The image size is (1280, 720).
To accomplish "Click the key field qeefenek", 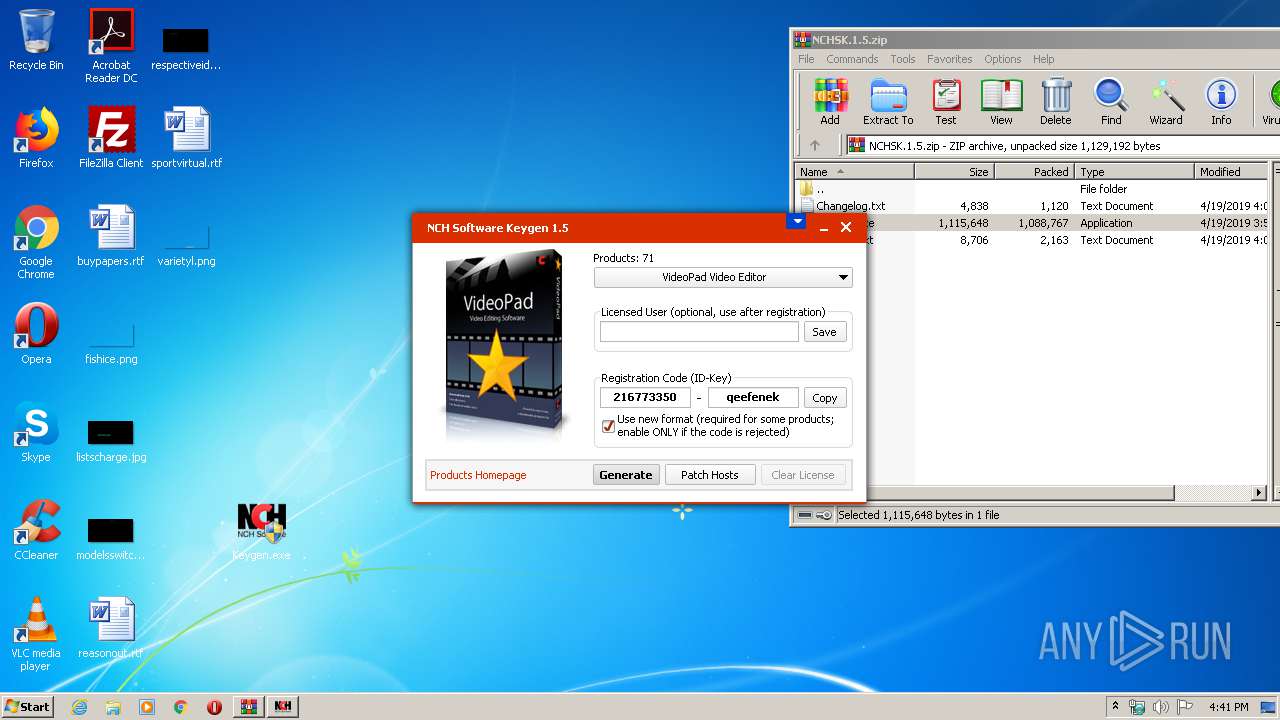I will (753, 397).
